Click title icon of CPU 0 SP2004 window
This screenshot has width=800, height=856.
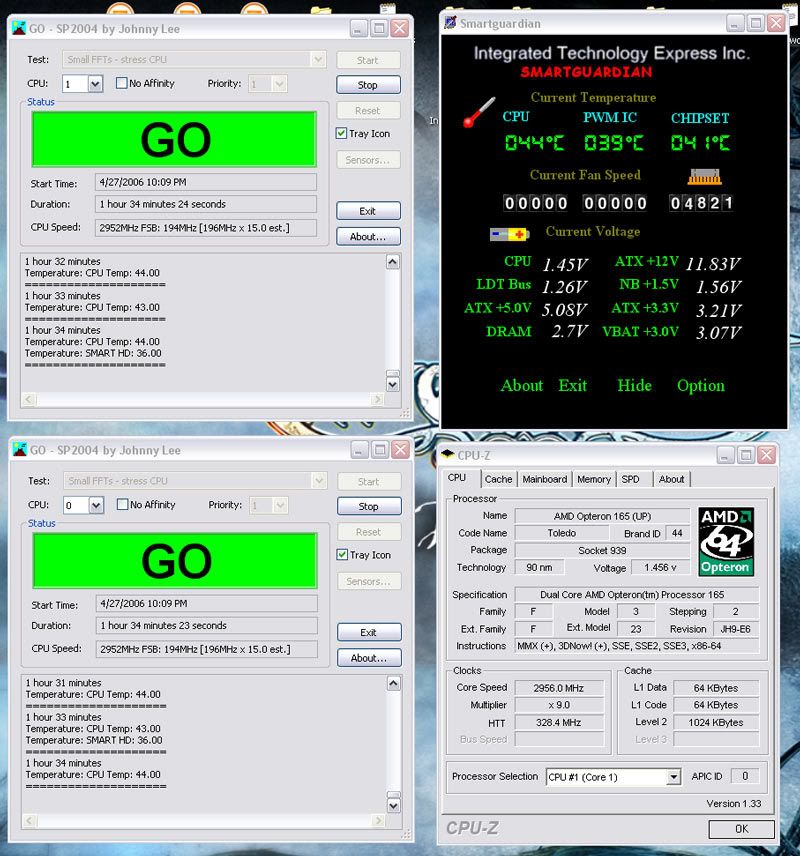coord(20,450)
